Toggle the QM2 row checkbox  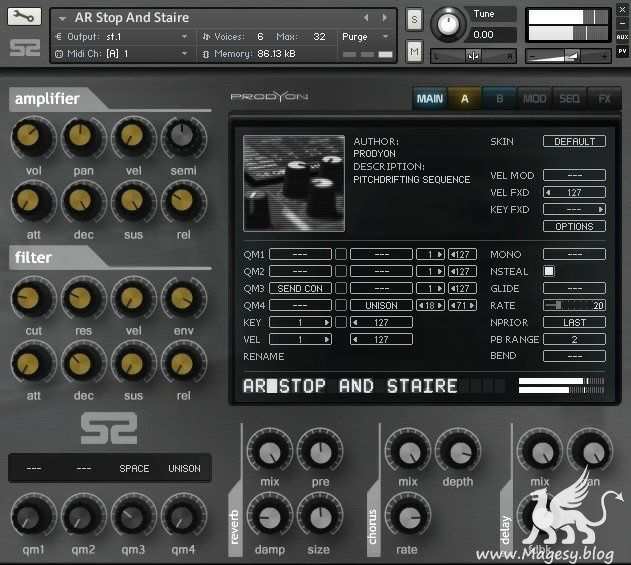[341, 271]
